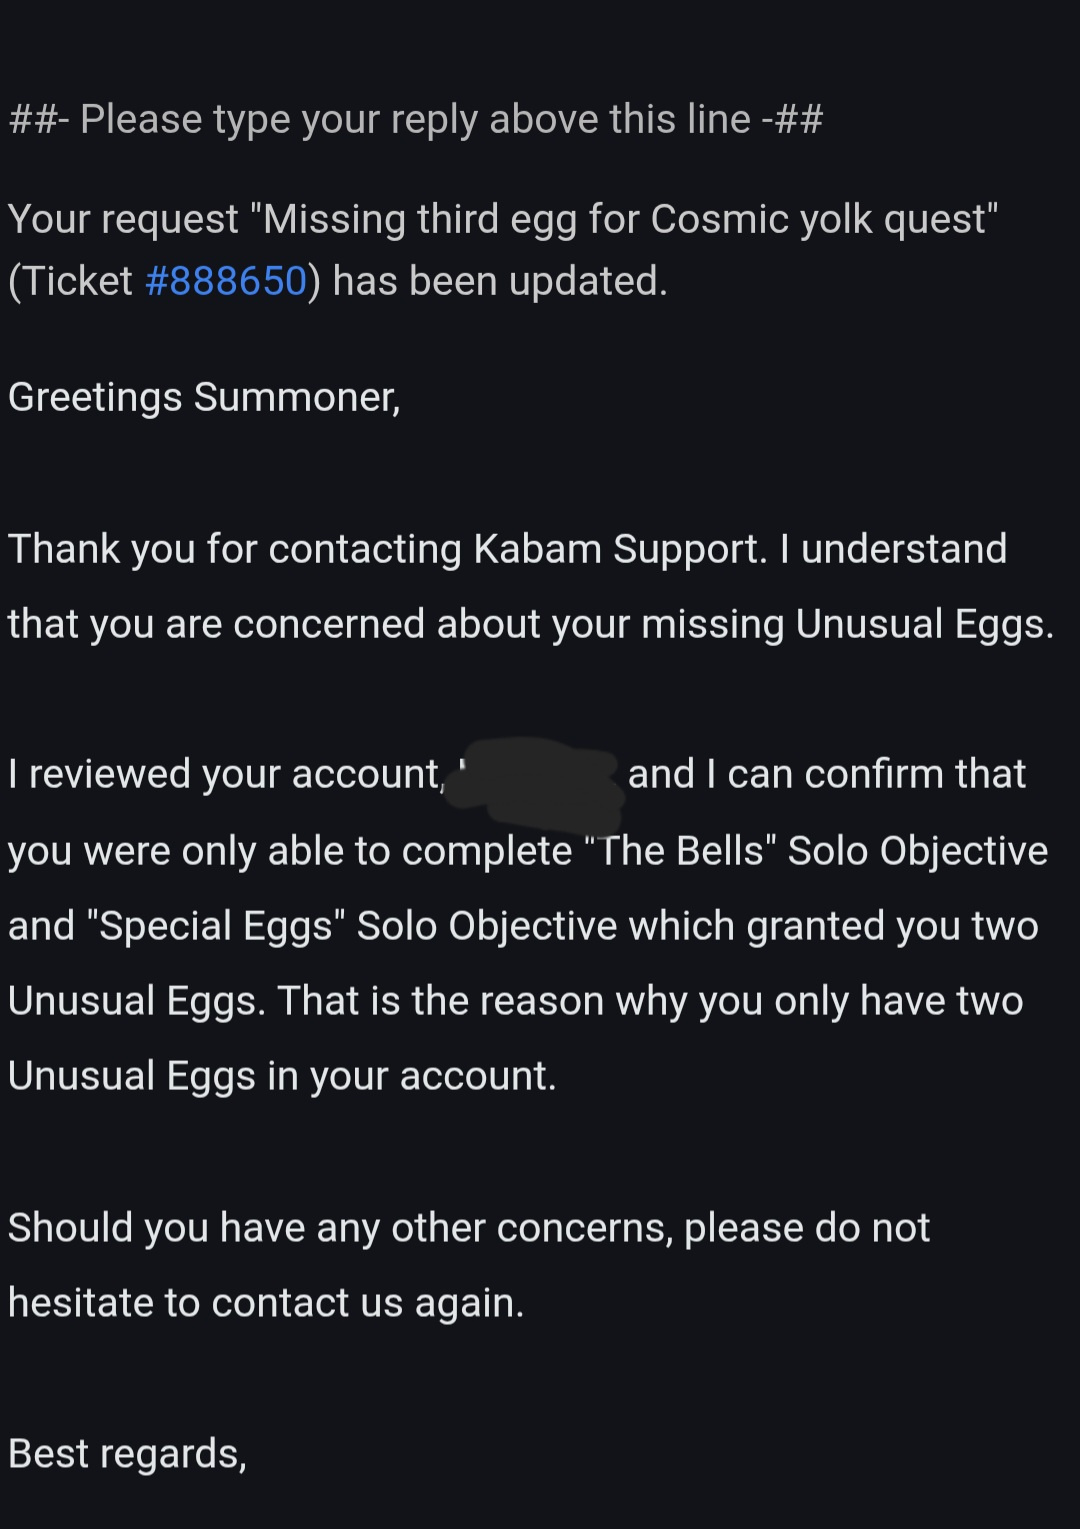Click the 'Greetings Summoner,' salutation
This screenshot has width=1080, height=1529.
204,397
